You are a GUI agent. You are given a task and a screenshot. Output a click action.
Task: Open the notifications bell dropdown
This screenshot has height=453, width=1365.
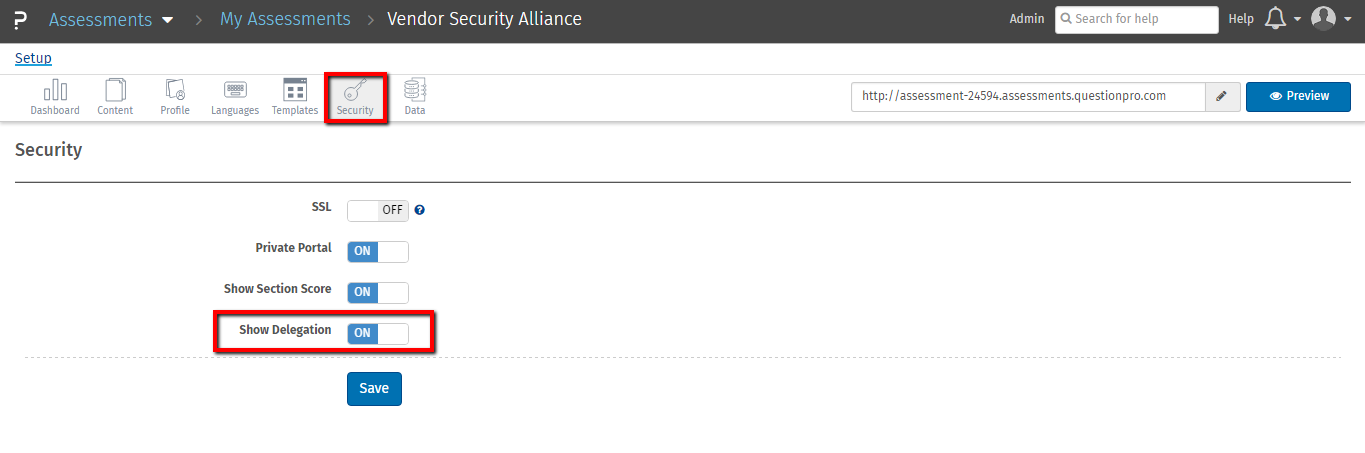coord(1282,19)
